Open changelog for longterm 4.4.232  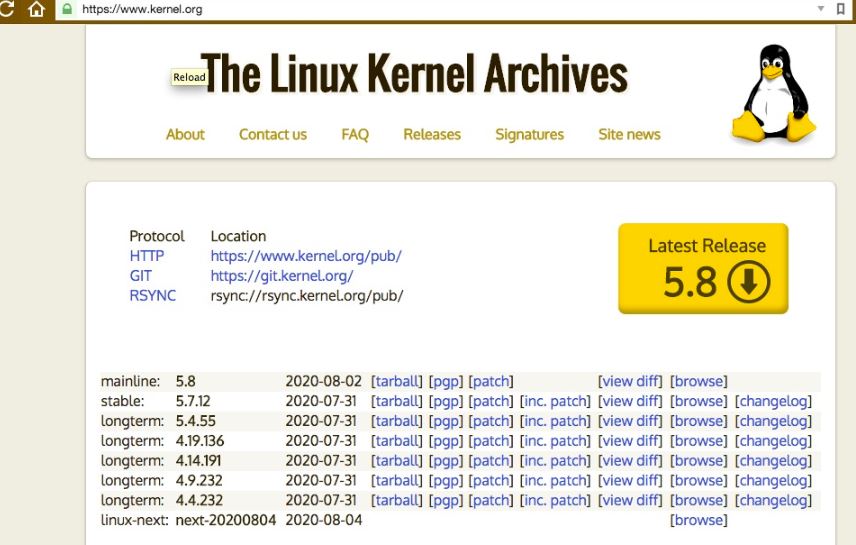(774, 500)
